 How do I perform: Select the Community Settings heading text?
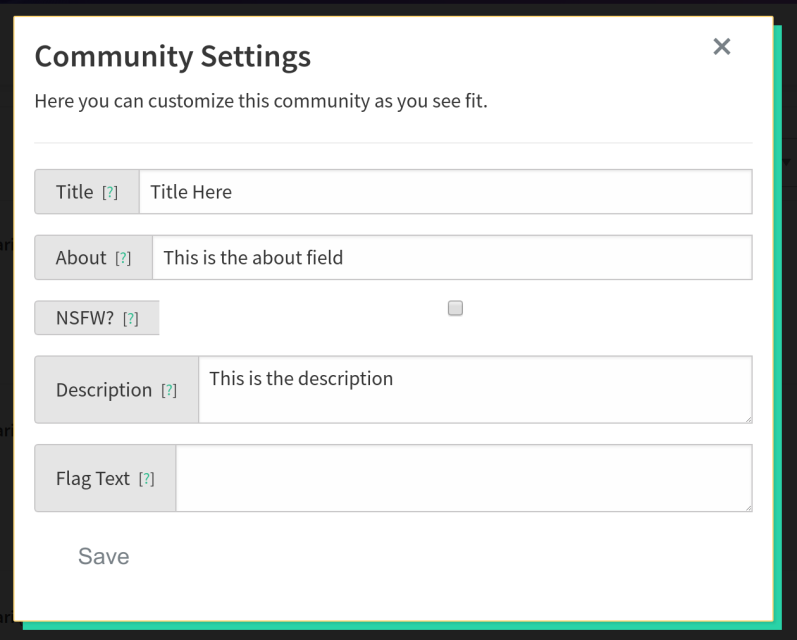(172, 56)
